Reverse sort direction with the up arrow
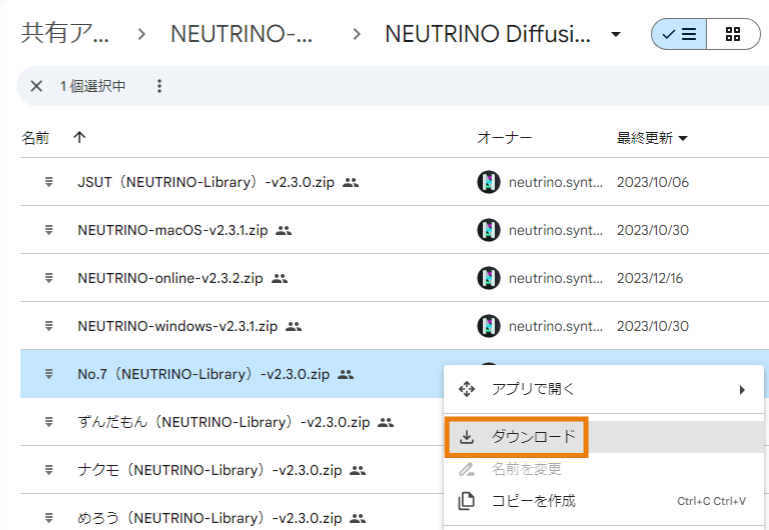The width and height of the screenshot is (769, 530). [x=79, y=137]
